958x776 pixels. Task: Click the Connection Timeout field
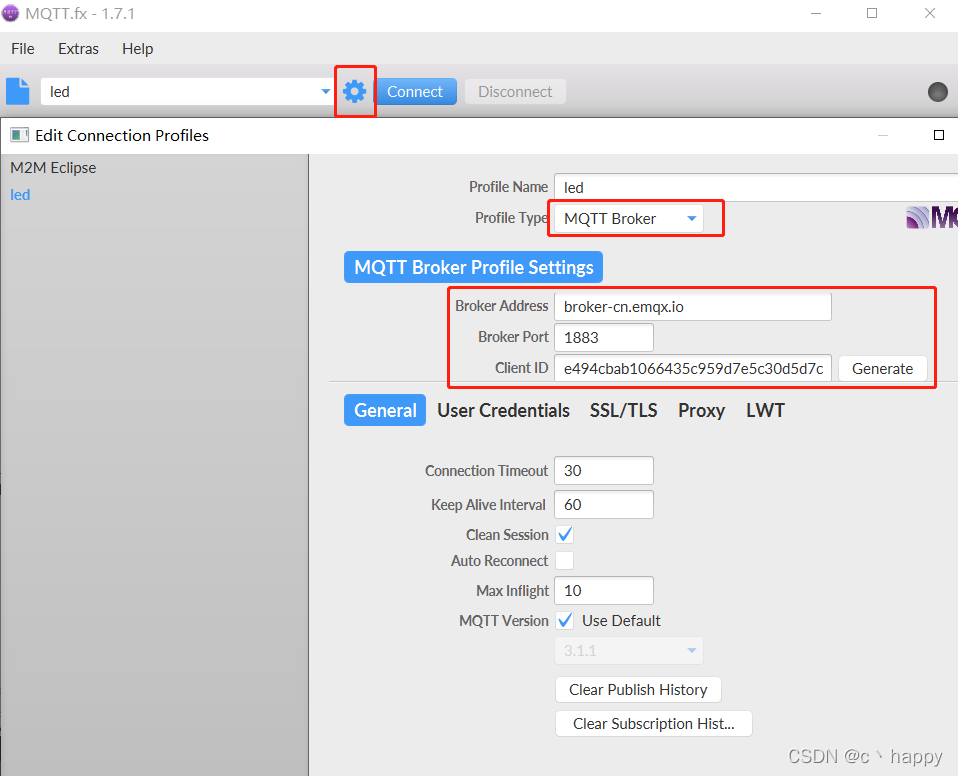(604, 470)
